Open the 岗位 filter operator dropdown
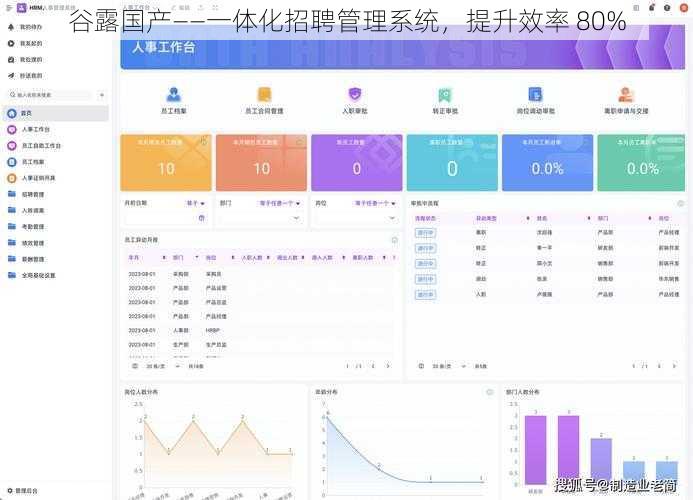 [x=375, y=203]
